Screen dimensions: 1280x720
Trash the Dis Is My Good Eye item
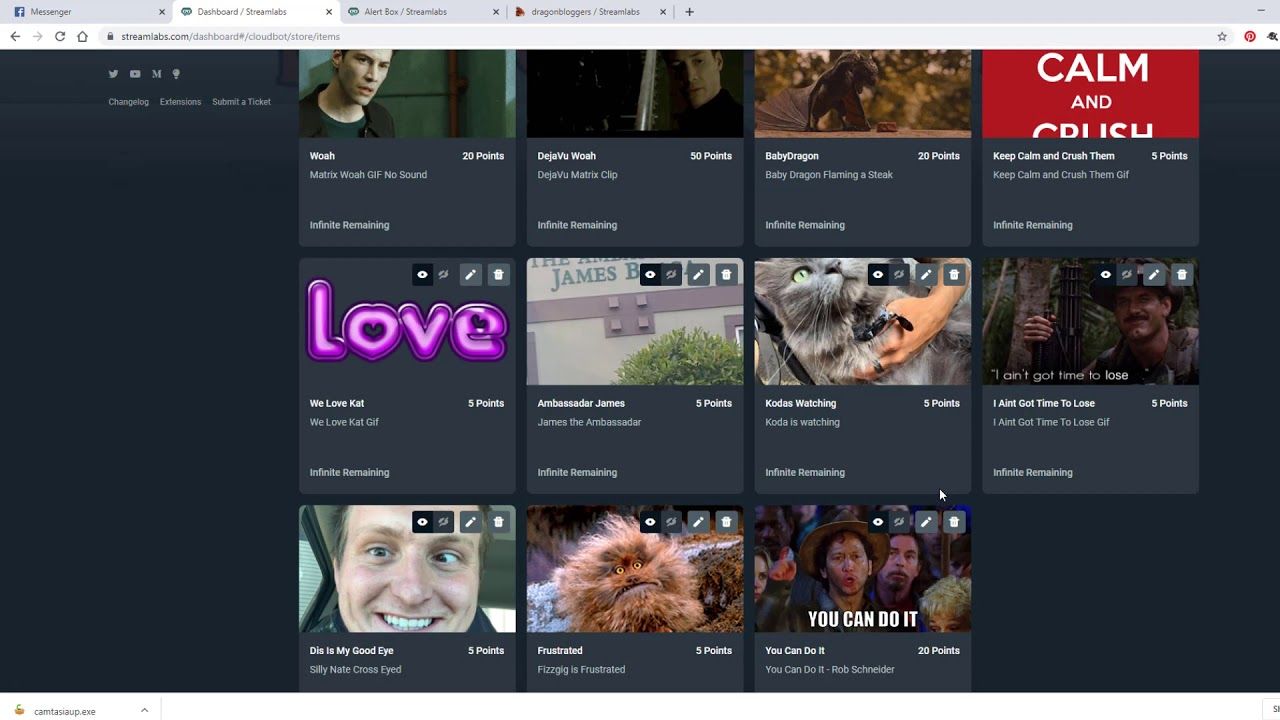point(498,521)
